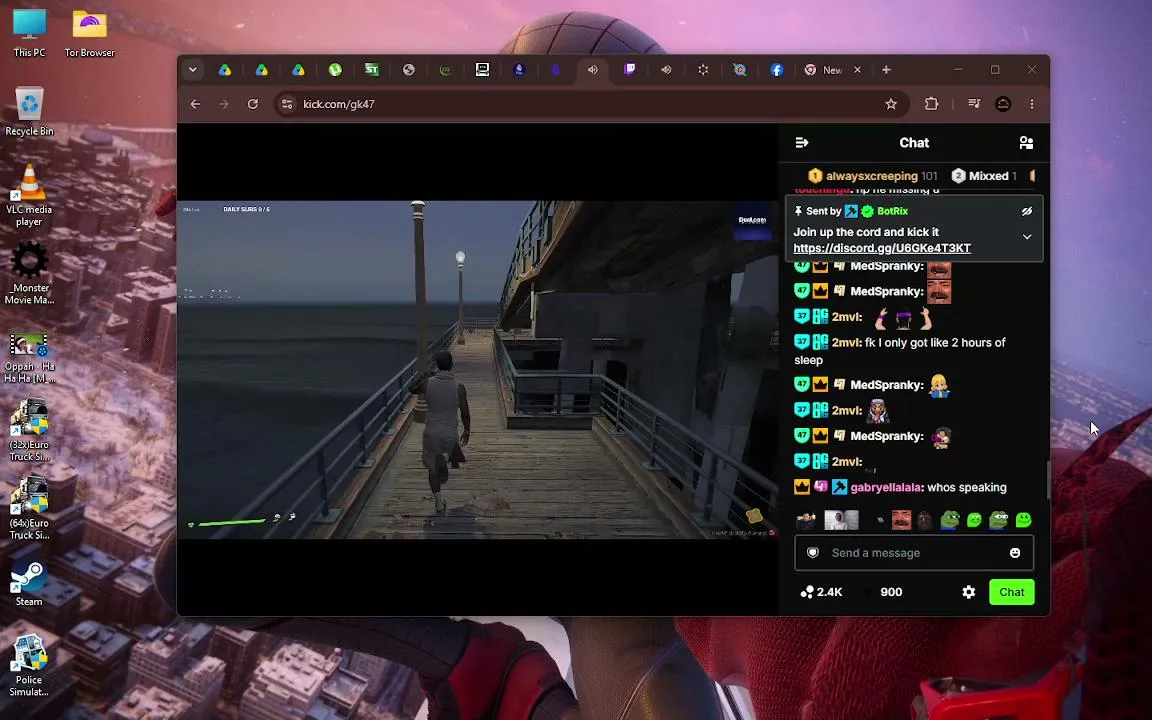
Task: Click the shield identity icon in message box
Action: (x=813, y=552)
